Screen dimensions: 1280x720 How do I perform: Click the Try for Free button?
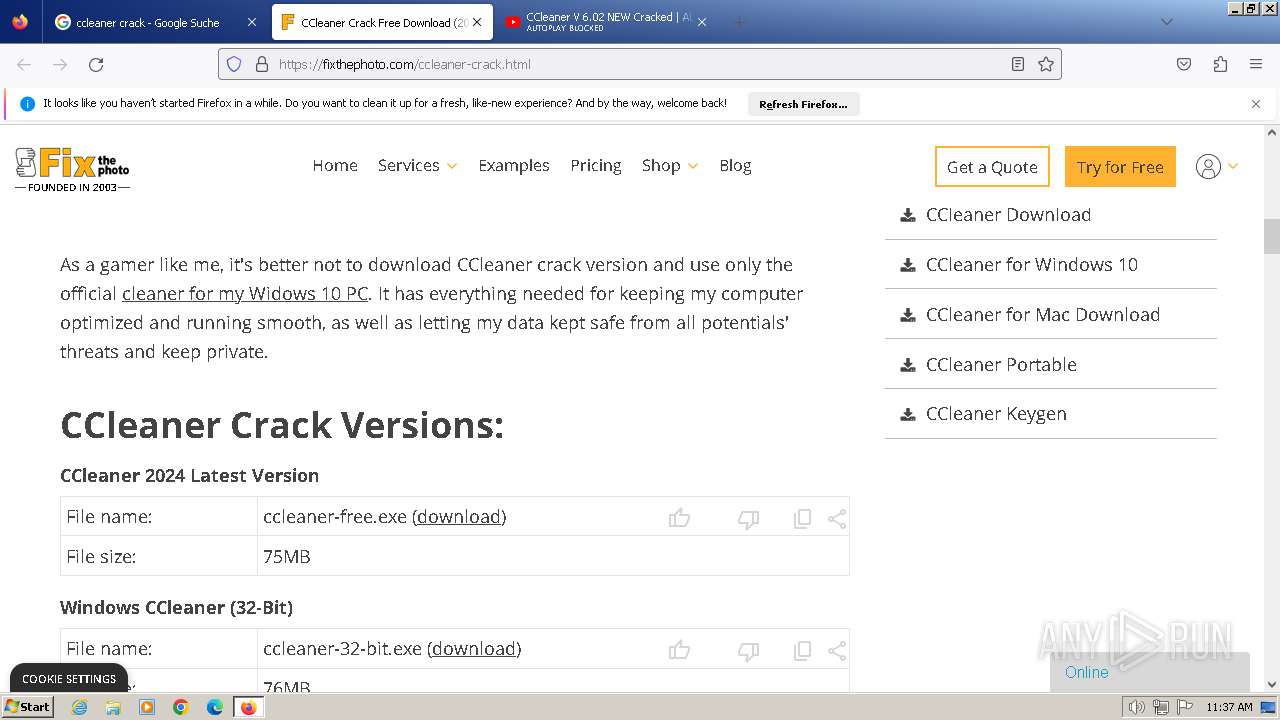(x=1120, y=167)
